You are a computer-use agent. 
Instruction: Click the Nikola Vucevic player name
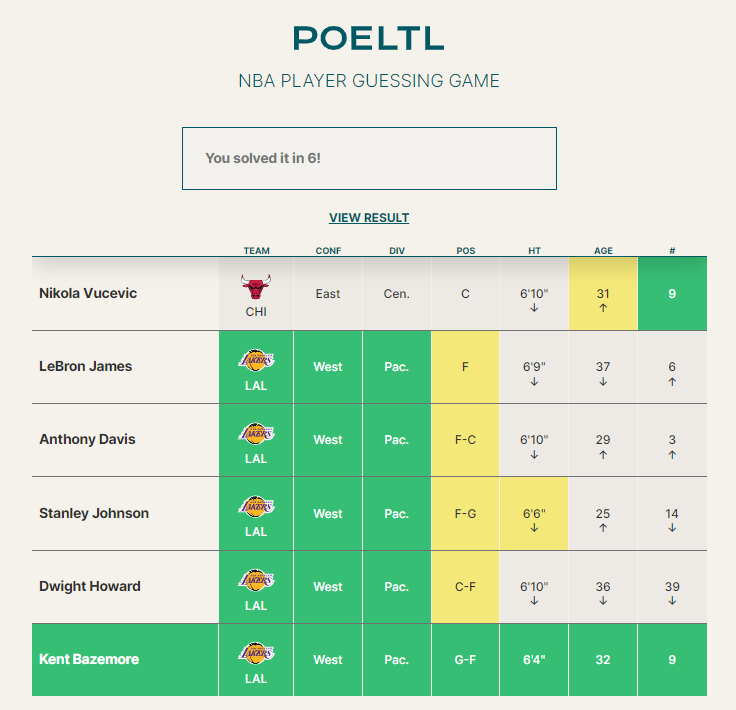(88, 293)
